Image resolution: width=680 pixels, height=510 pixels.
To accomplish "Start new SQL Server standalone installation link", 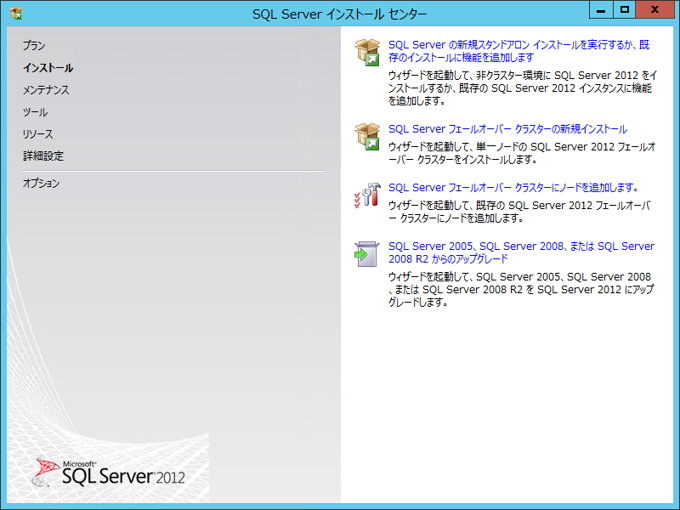I will click(x=519, y=51).
